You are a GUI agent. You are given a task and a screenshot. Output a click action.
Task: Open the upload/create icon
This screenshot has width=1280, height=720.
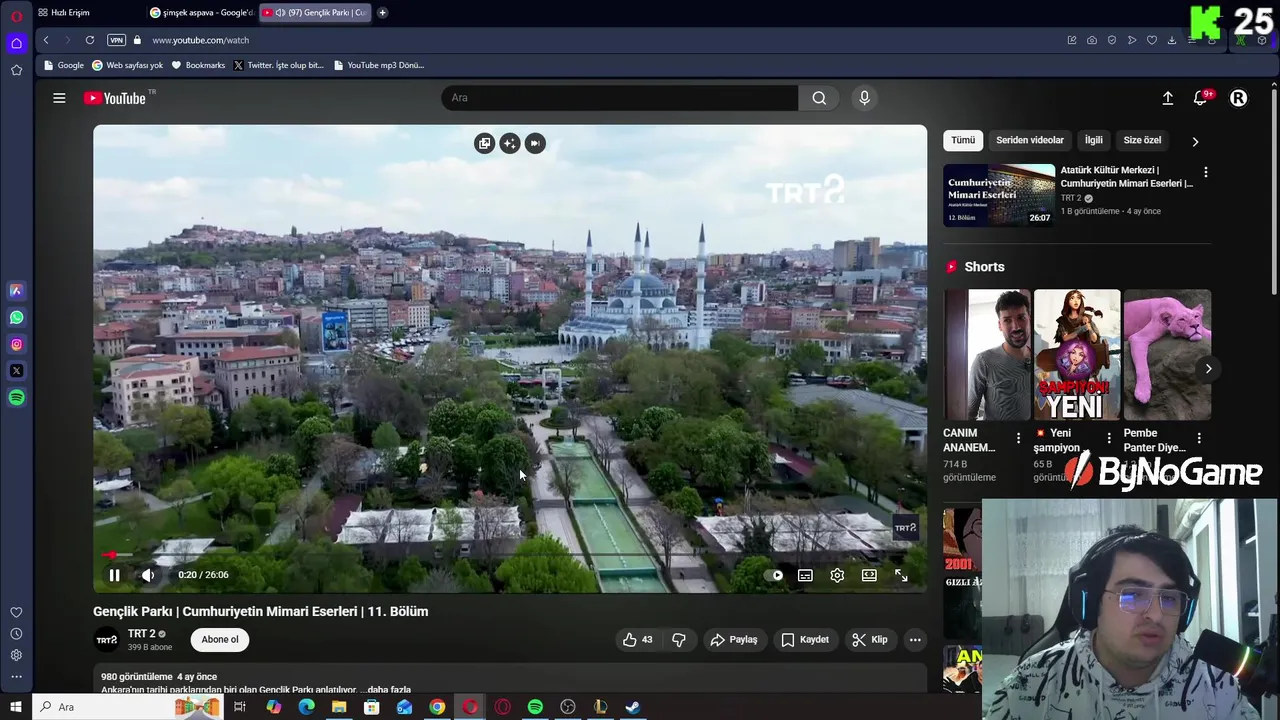pyautogui.click(x=1167, y=98)
